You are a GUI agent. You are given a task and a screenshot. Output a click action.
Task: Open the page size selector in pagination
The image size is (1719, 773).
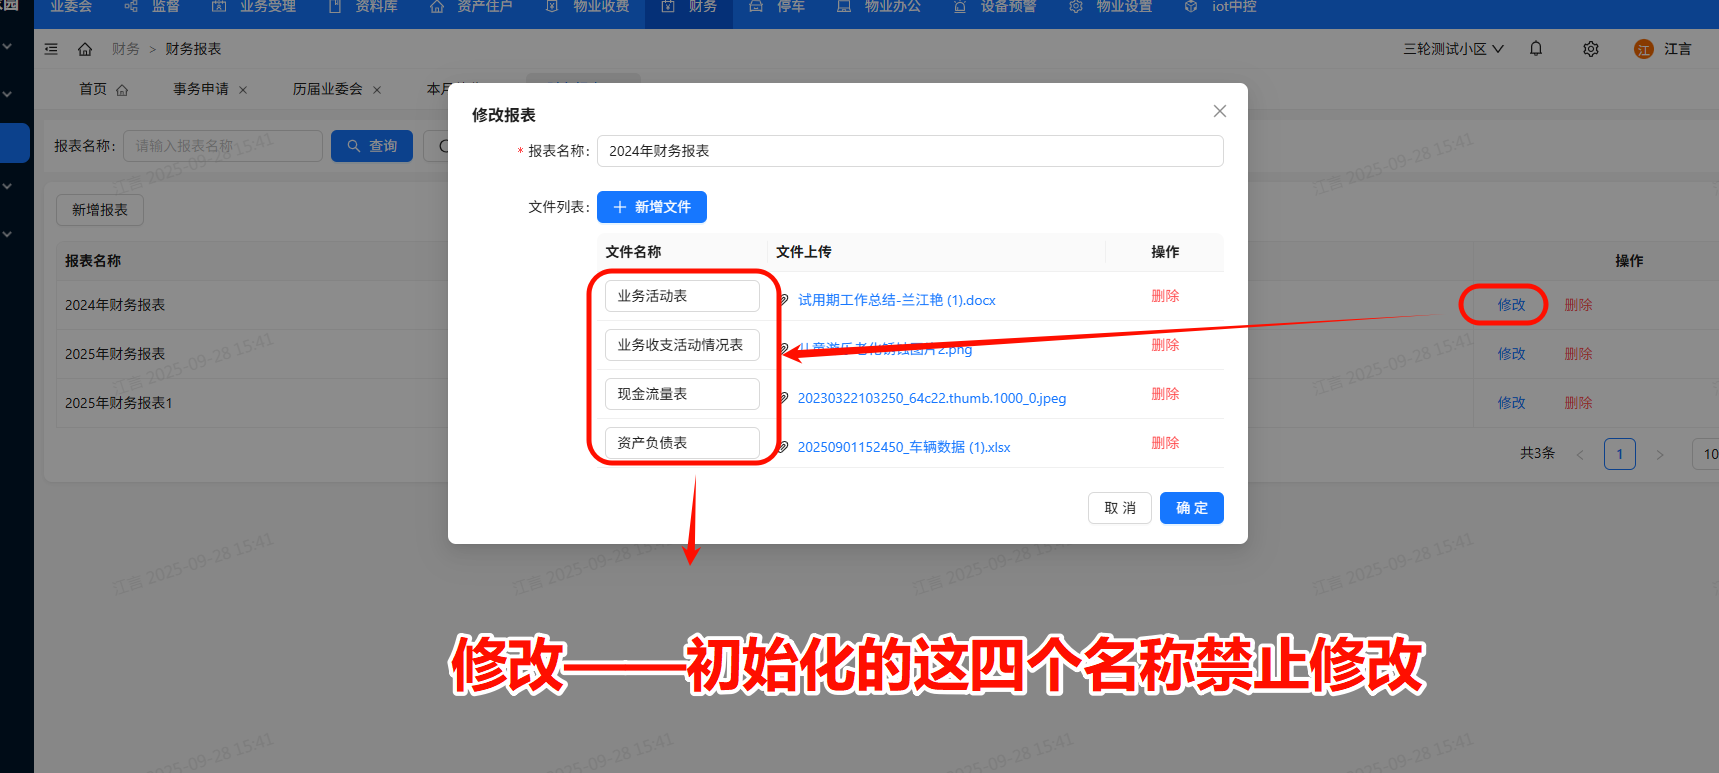tap(1706, 454)
